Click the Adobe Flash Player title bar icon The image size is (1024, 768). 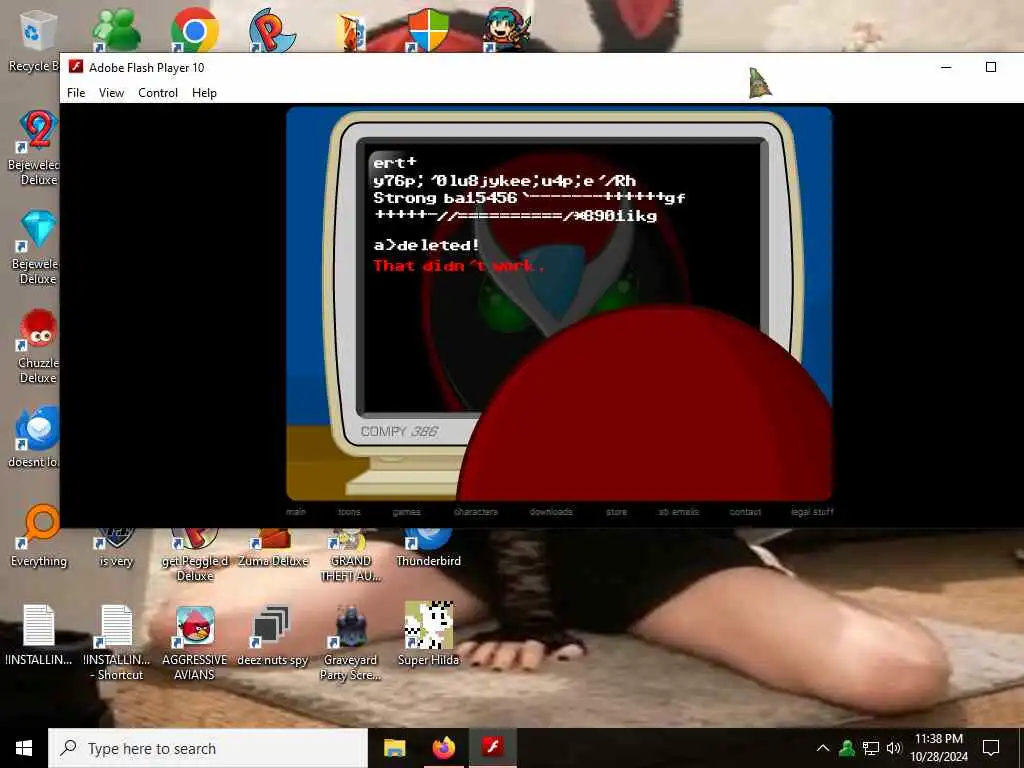point(76,67)
